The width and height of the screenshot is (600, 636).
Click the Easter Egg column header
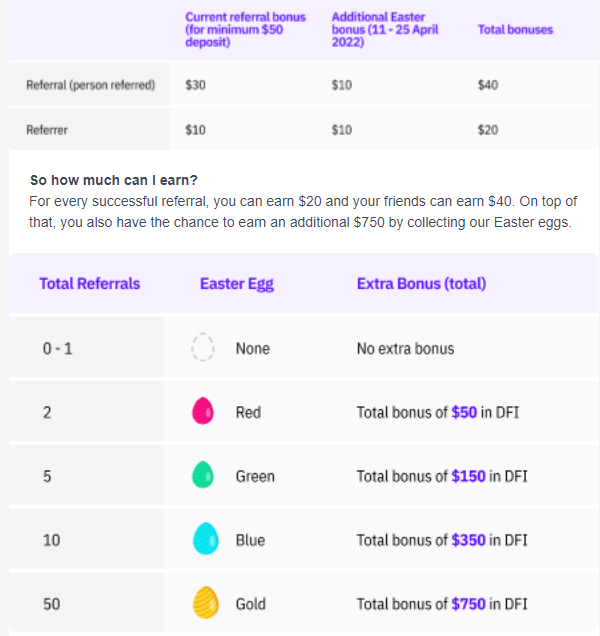tap(236, 284)
